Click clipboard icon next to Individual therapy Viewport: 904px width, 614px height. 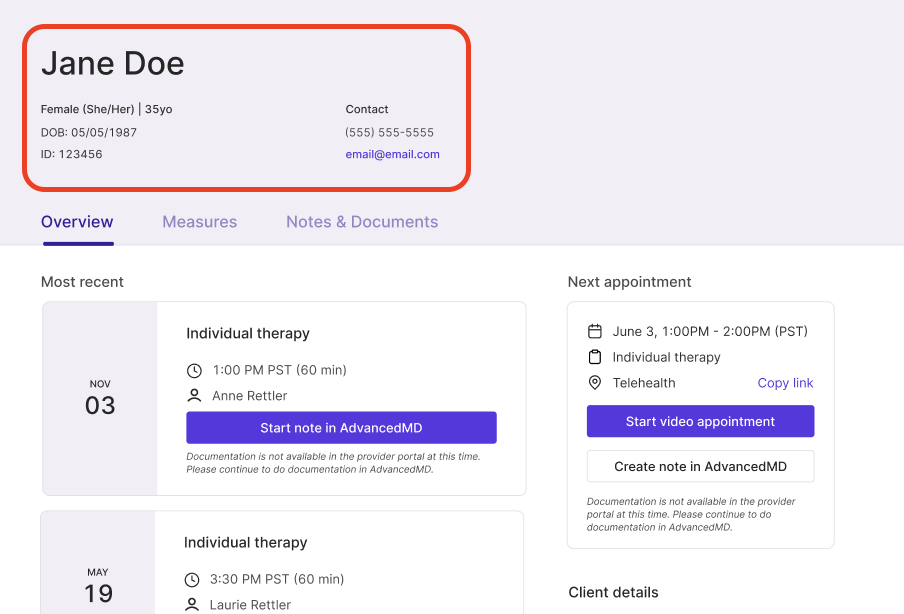594,357
